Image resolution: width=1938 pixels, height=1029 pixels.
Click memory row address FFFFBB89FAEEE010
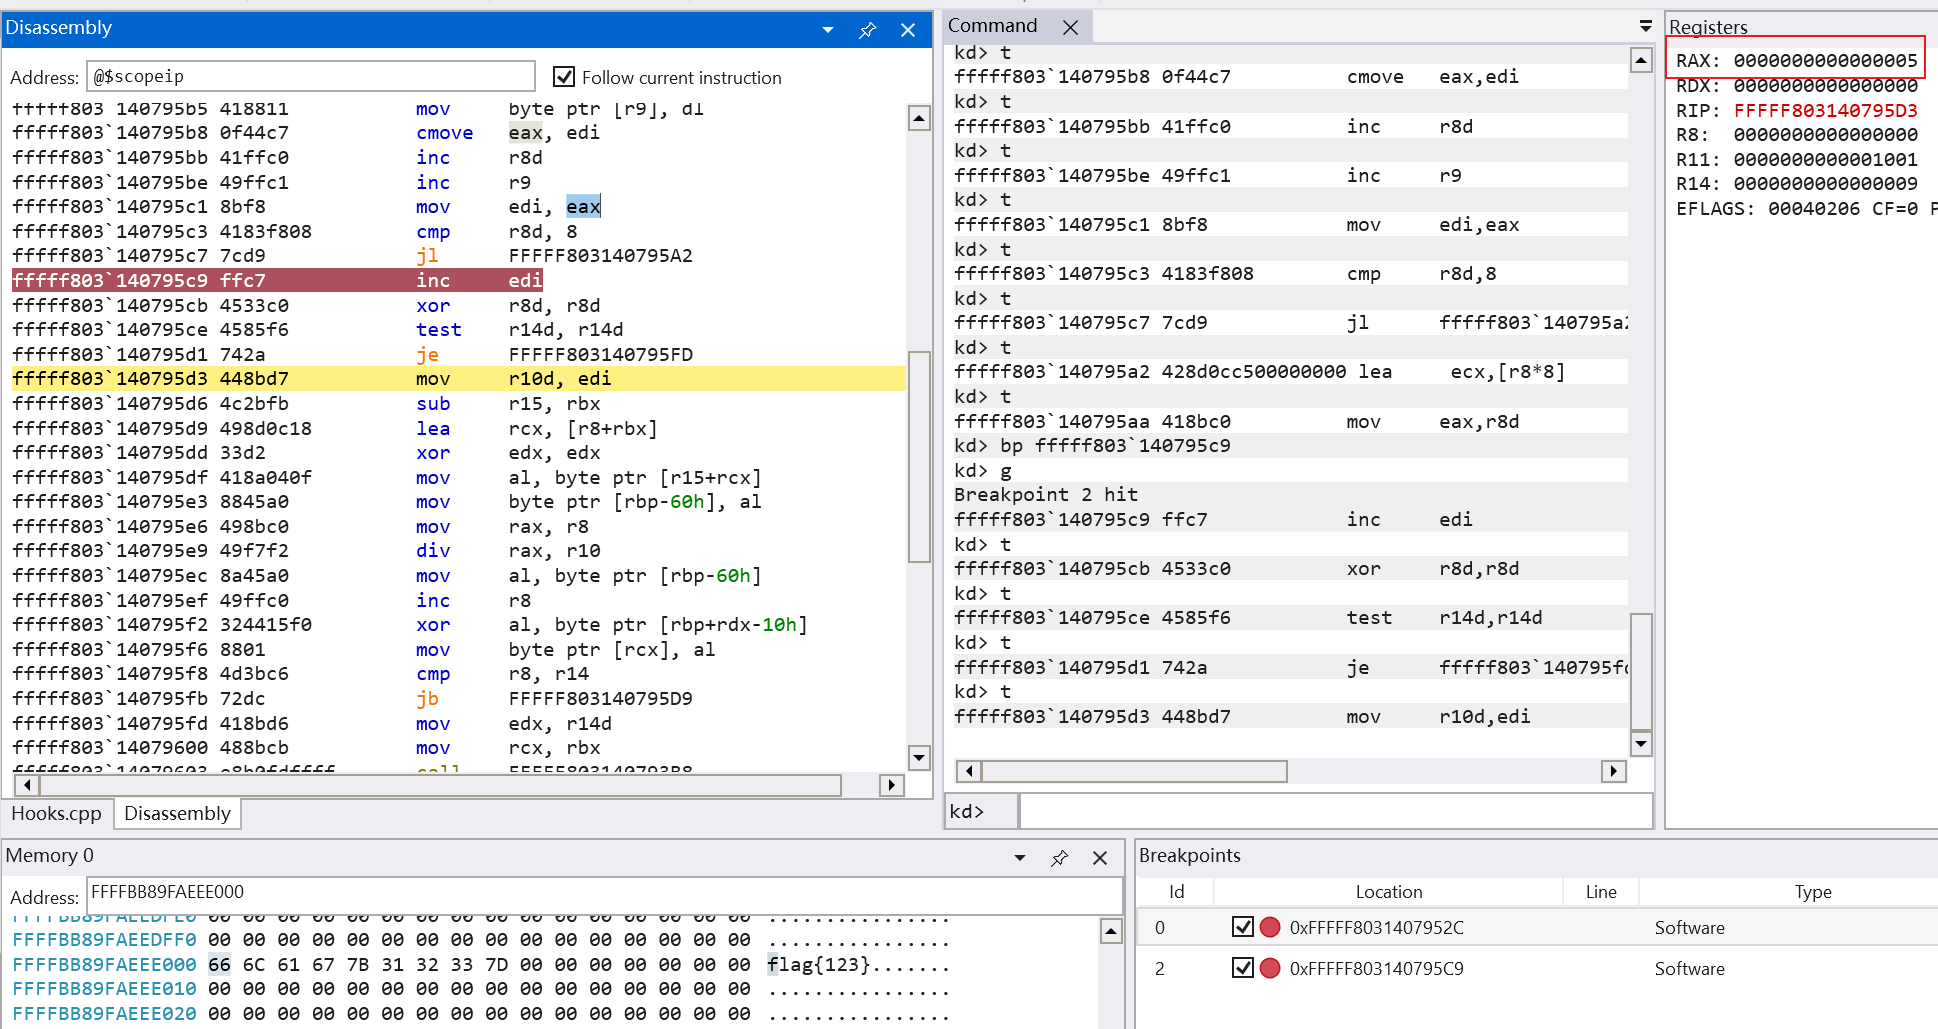coord(104,988)
